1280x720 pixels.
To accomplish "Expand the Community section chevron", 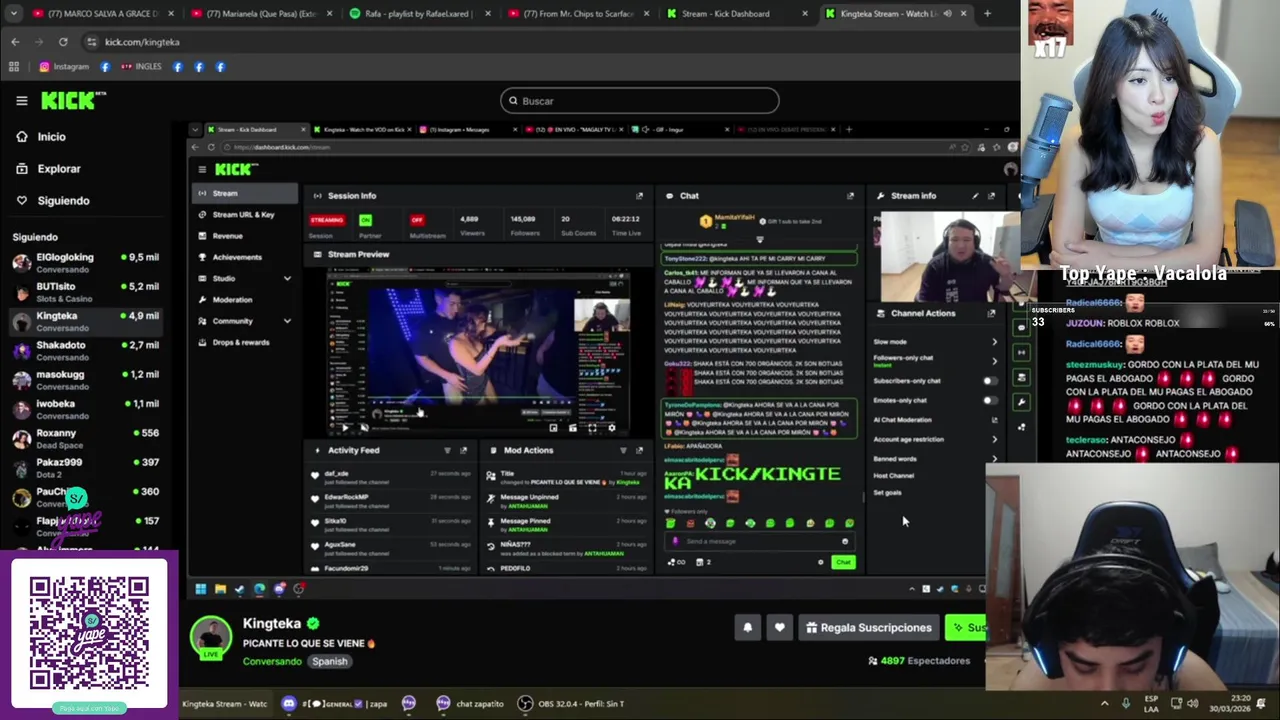I will (287, 321).
